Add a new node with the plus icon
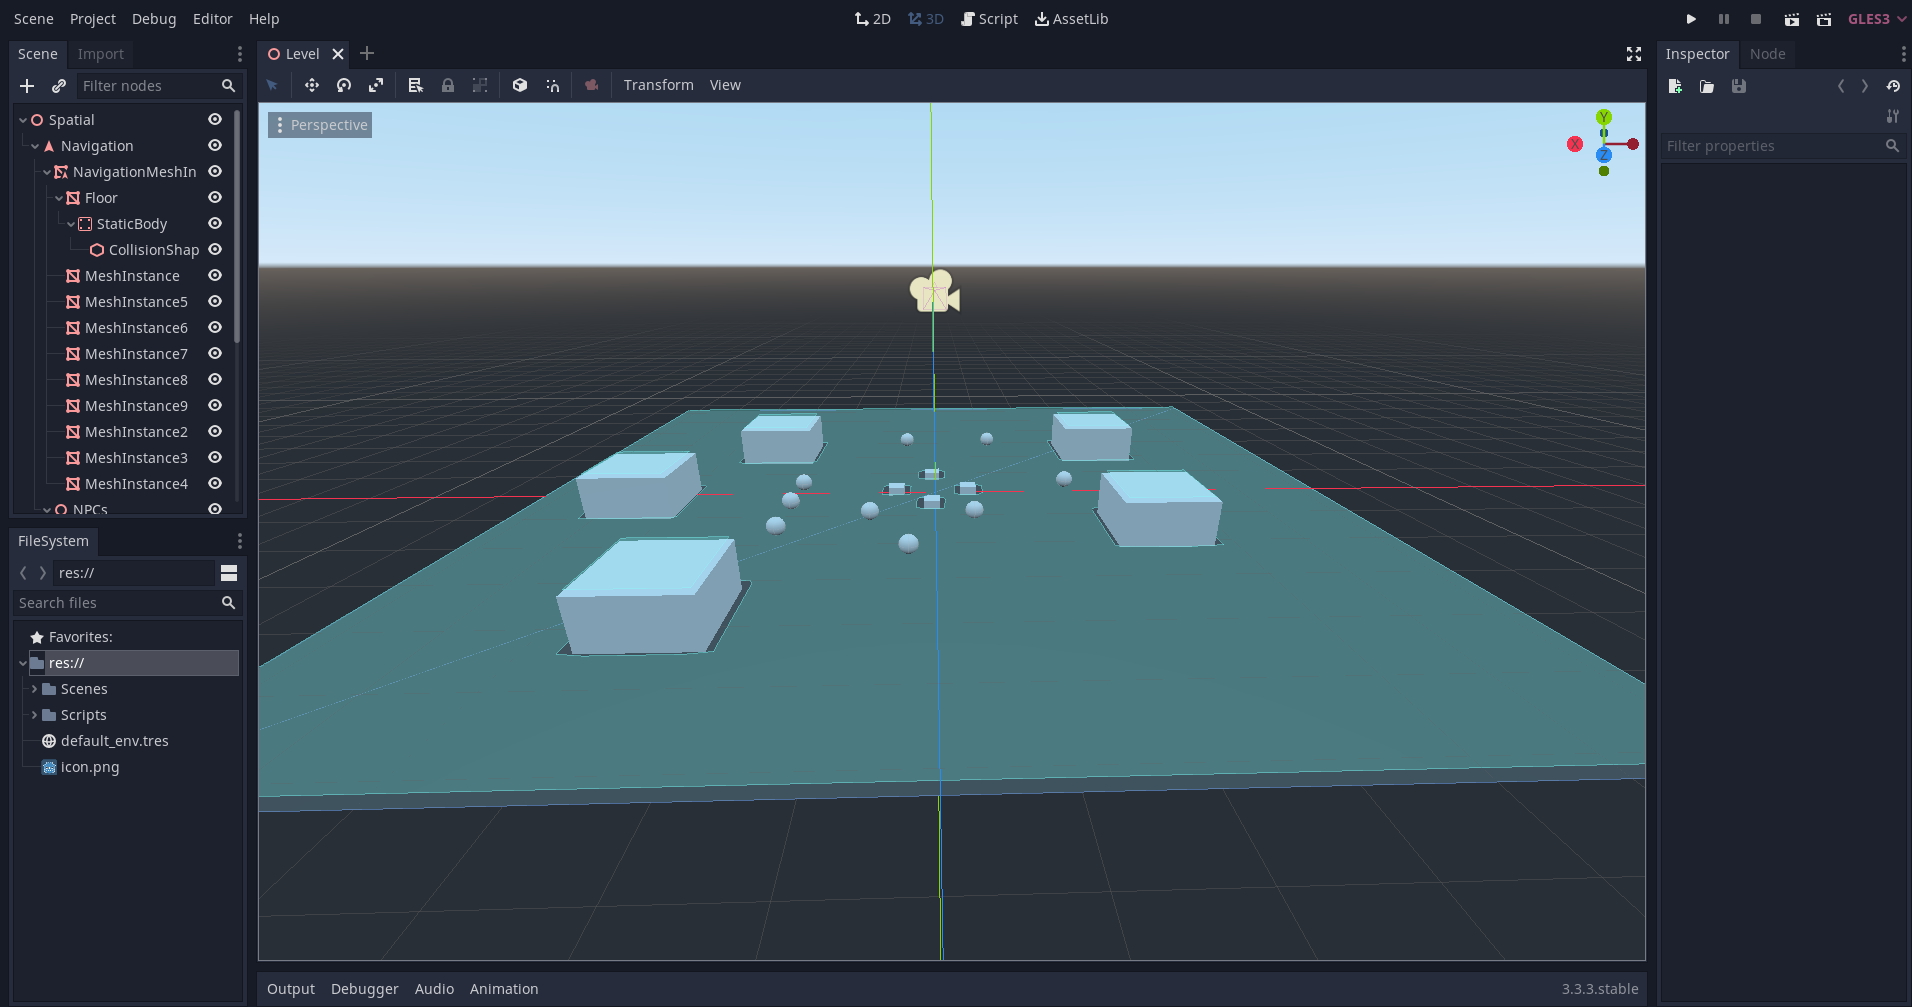 point(26,86)
